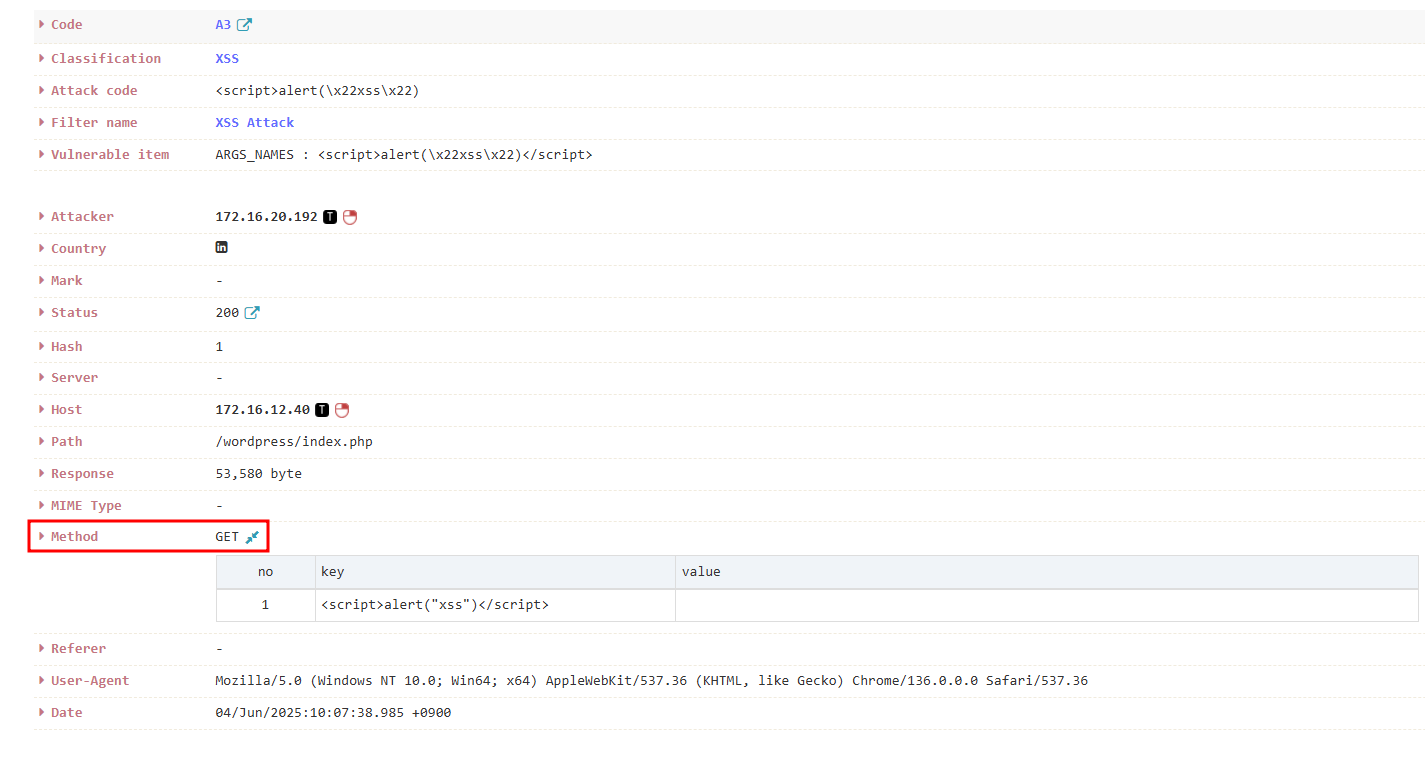Click the response size 53,580 byte
The image size is (1425, 762).
(258, 474)
